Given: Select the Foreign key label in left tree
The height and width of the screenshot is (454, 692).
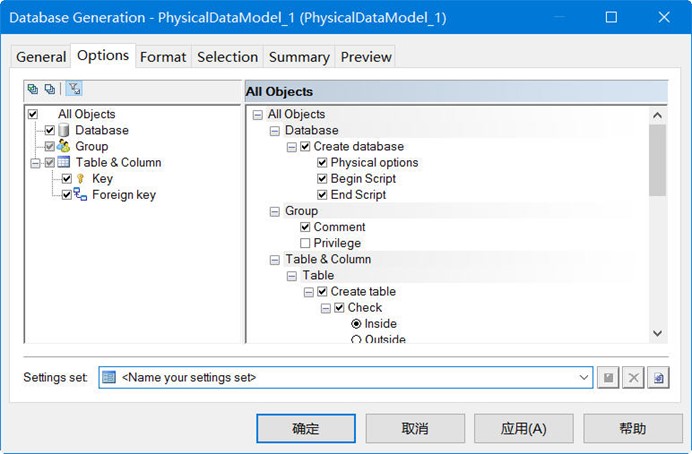Looking at the screenshot, I should (x=124, y=195).
